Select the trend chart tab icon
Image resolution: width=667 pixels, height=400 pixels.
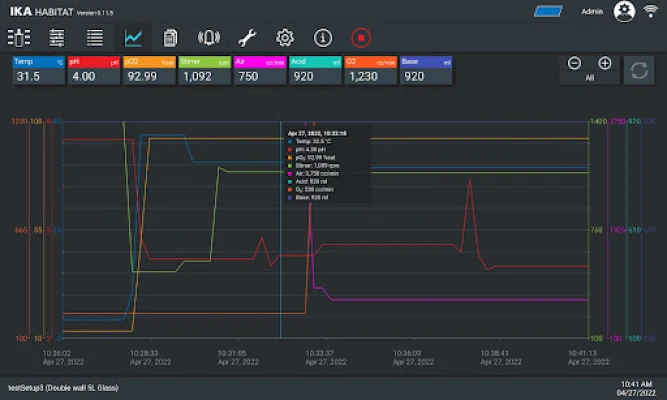tap(133, 38)
